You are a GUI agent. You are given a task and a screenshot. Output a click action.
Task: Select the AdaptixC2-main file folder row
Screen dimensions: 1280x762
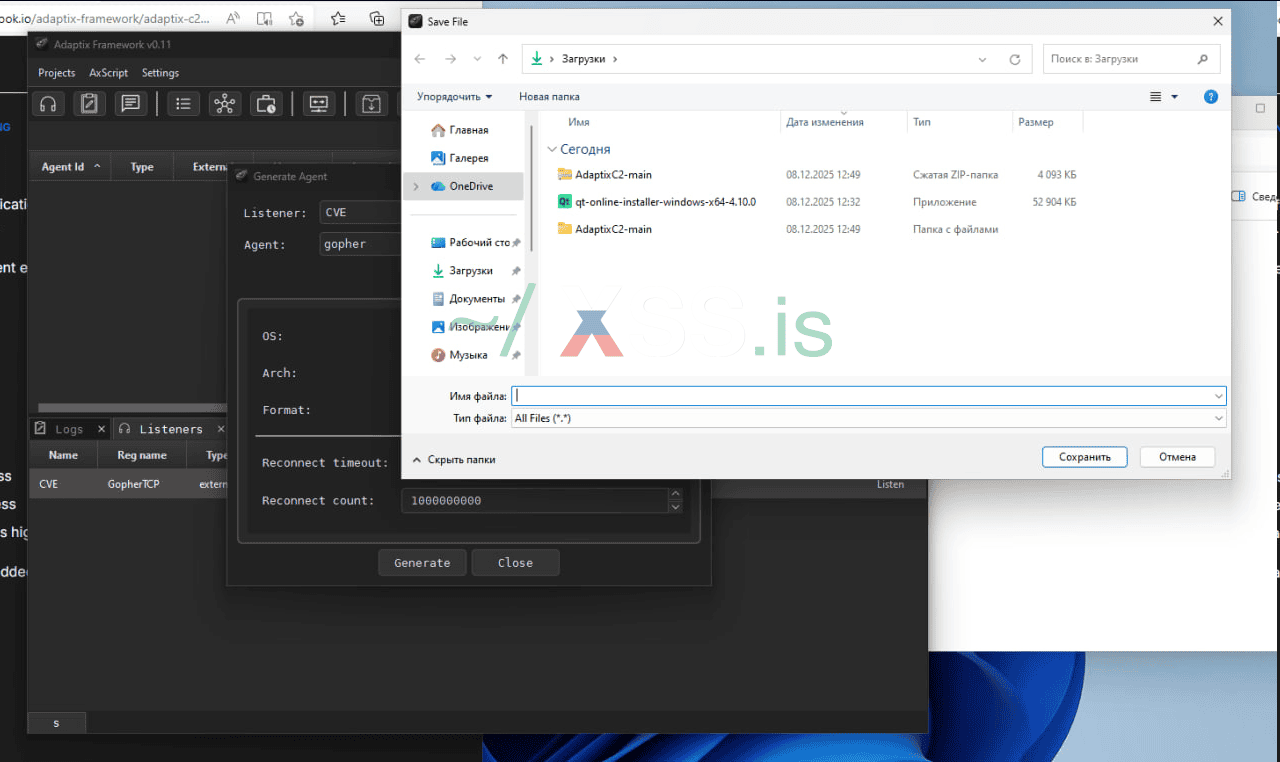[x=817, y=229]
